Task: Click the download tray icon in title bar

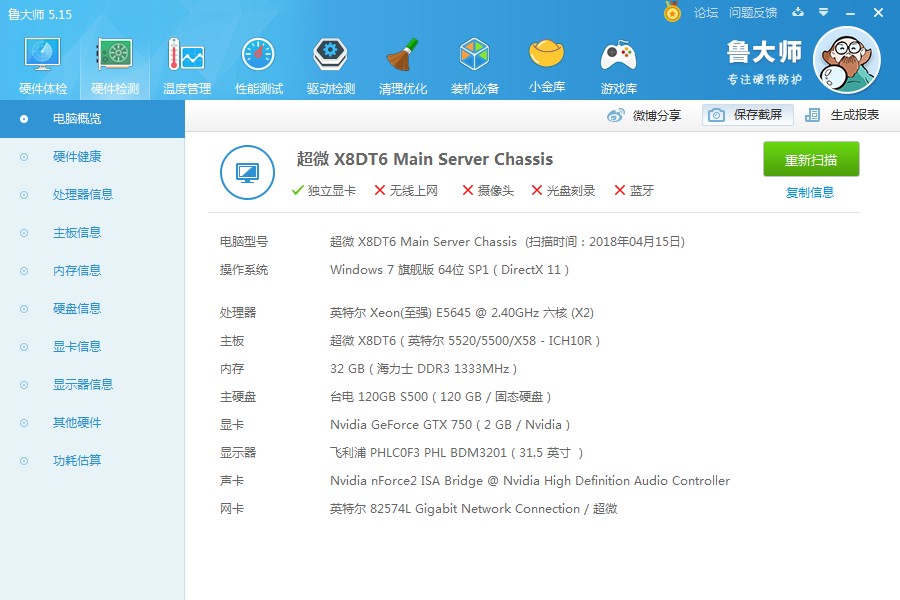Action: [798, 12]
